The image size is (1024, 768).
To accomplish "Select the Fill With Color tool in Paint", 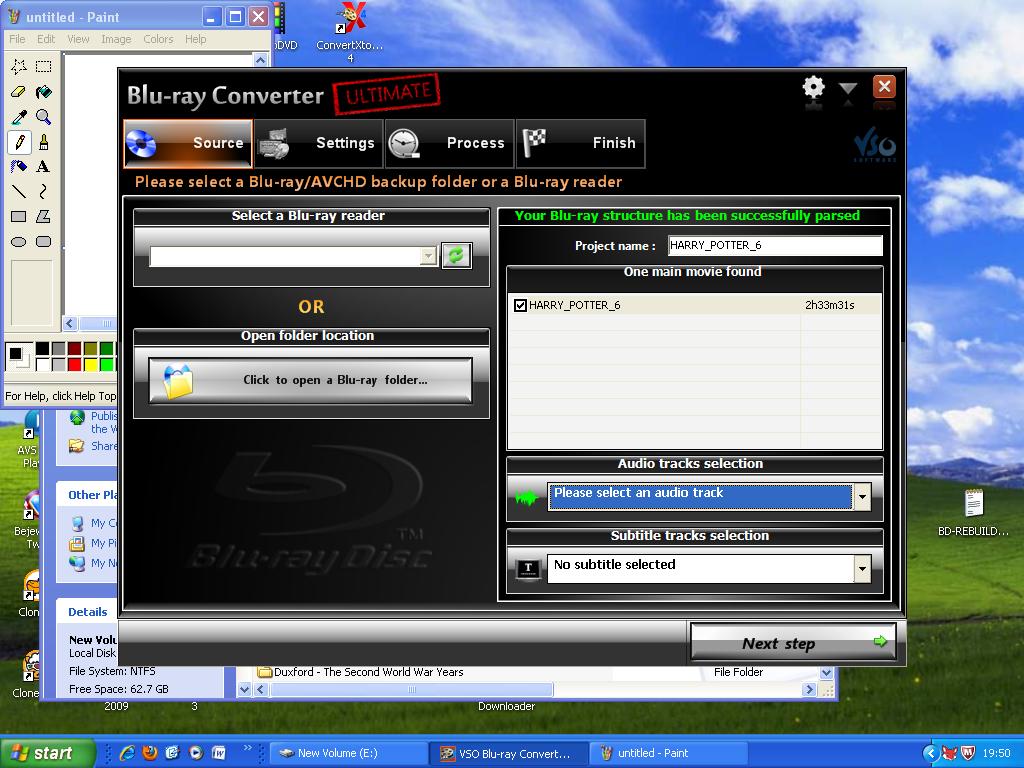I will (x=43, y=91).
